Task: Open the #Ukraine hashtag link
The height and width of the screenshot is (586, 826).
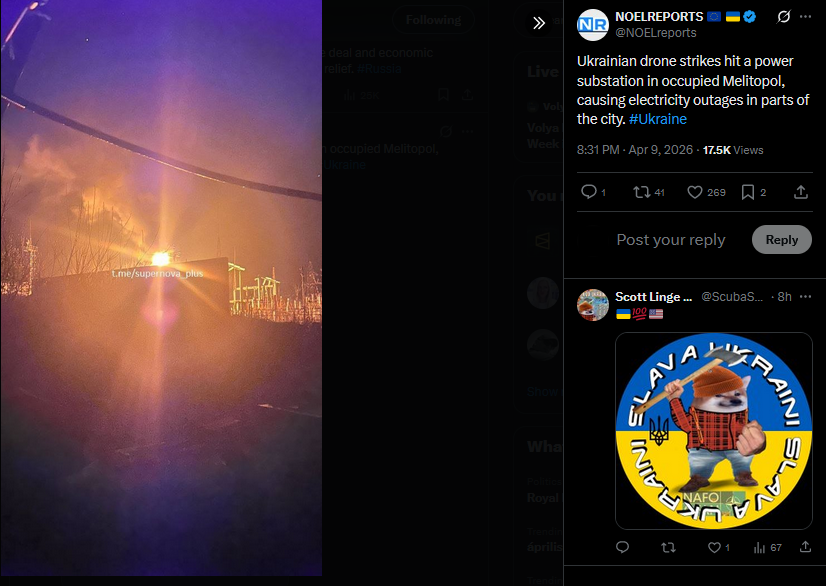Action: [657, 119]
